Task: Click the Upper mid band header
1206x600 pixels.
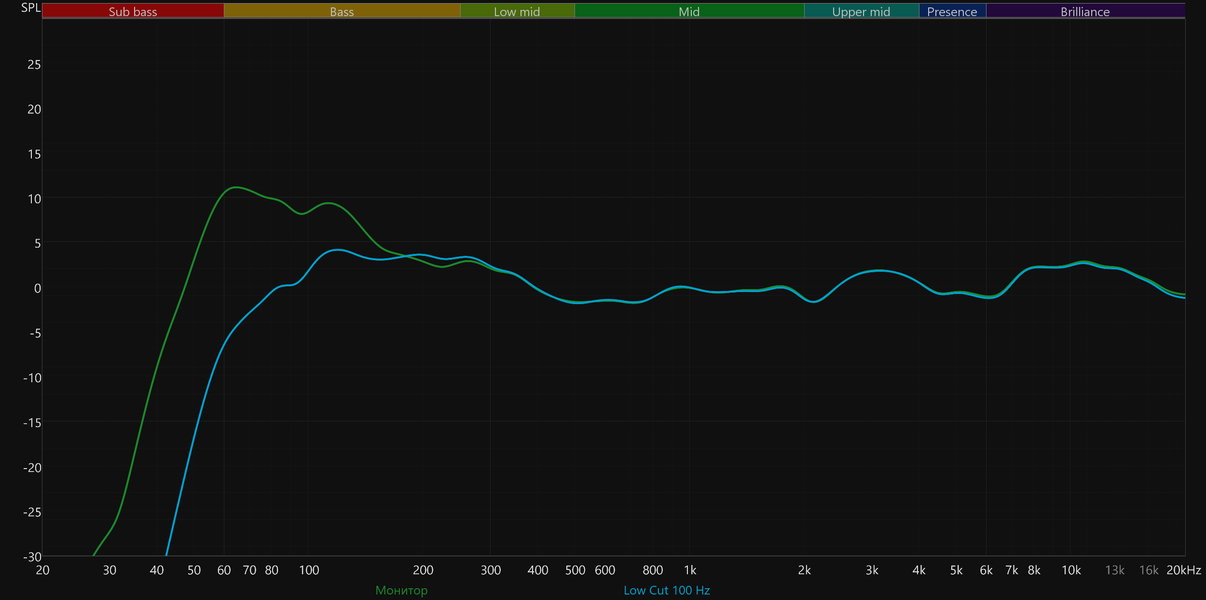Action: coord(861,11)
